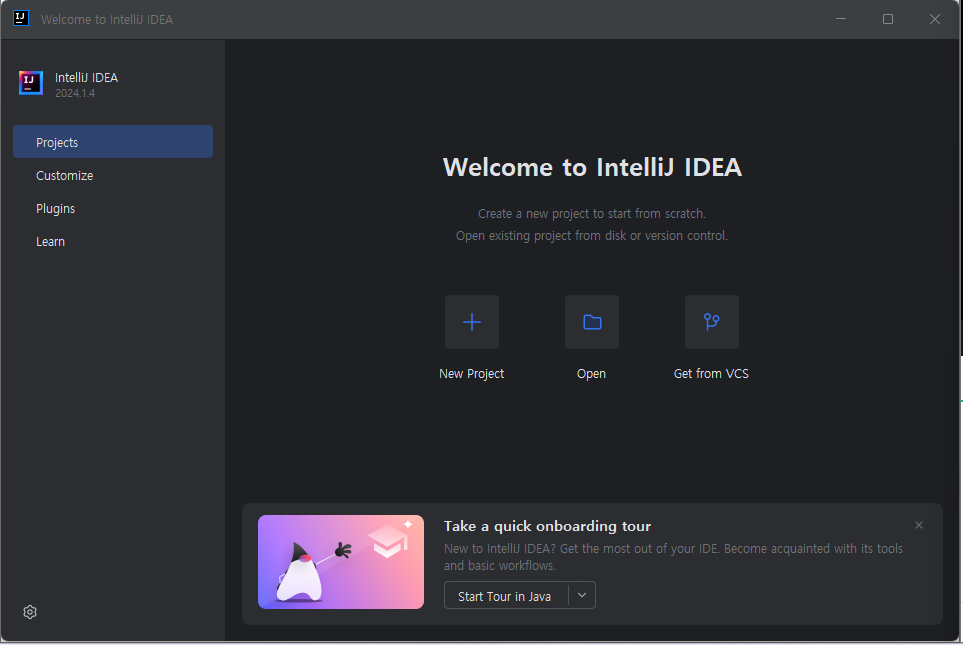Click the New Project label
The height and width of the screenshot is (645, 963).
(x=472, y=373)
